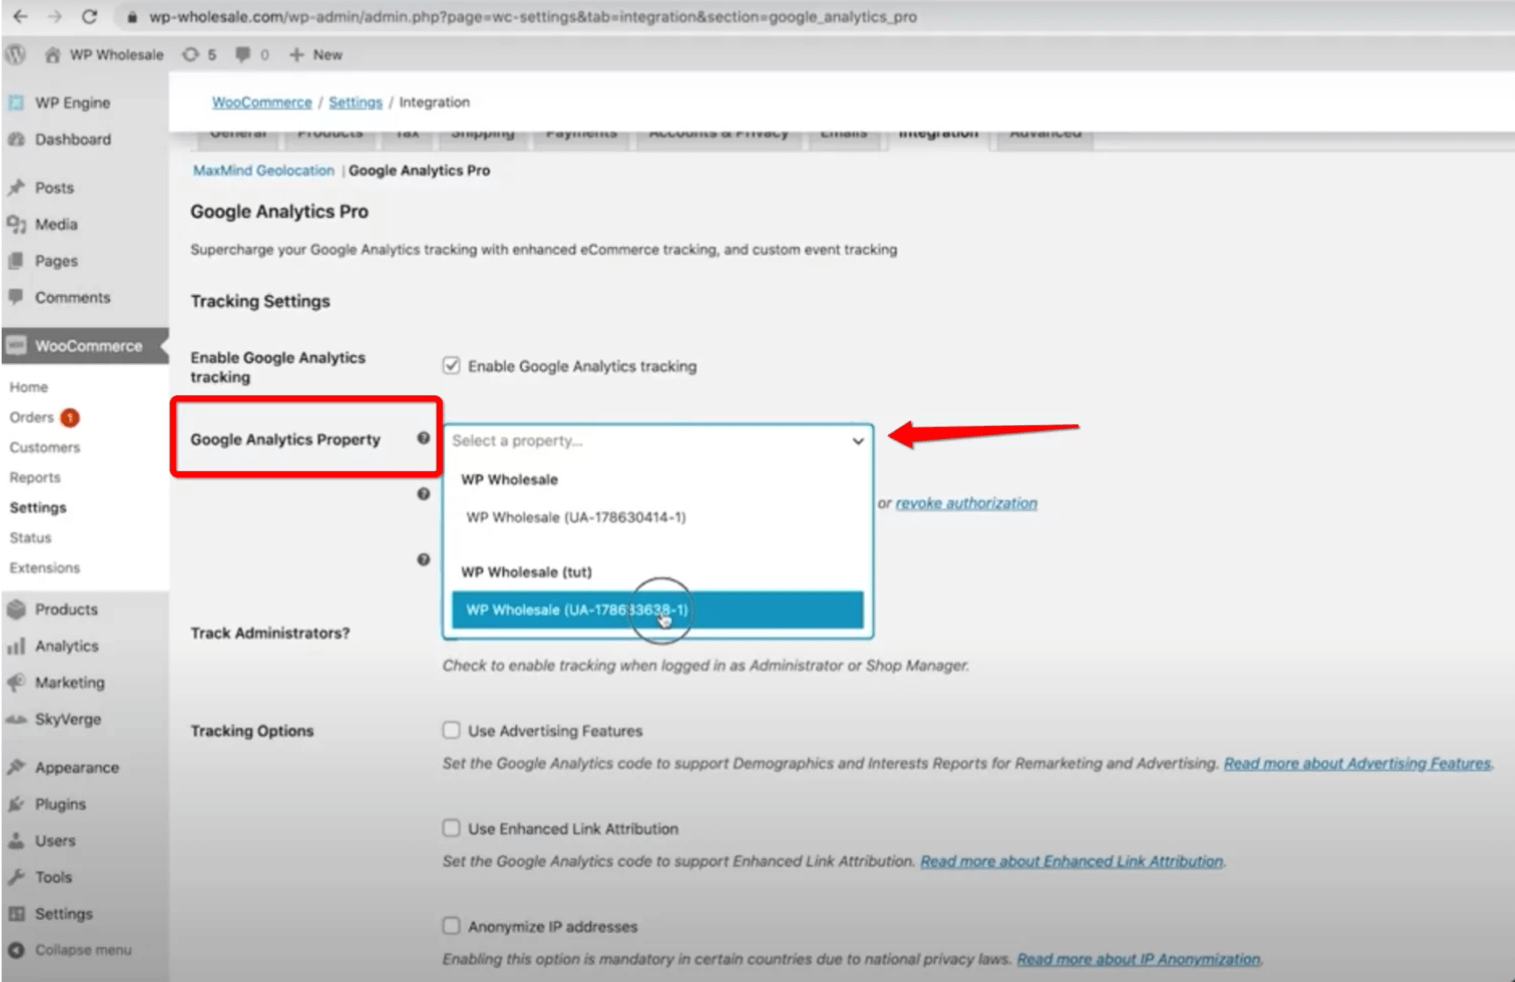Click the Analytics bar chart icon
The height and width of the screenshot is (982, 1515).
tap(16, 646)
